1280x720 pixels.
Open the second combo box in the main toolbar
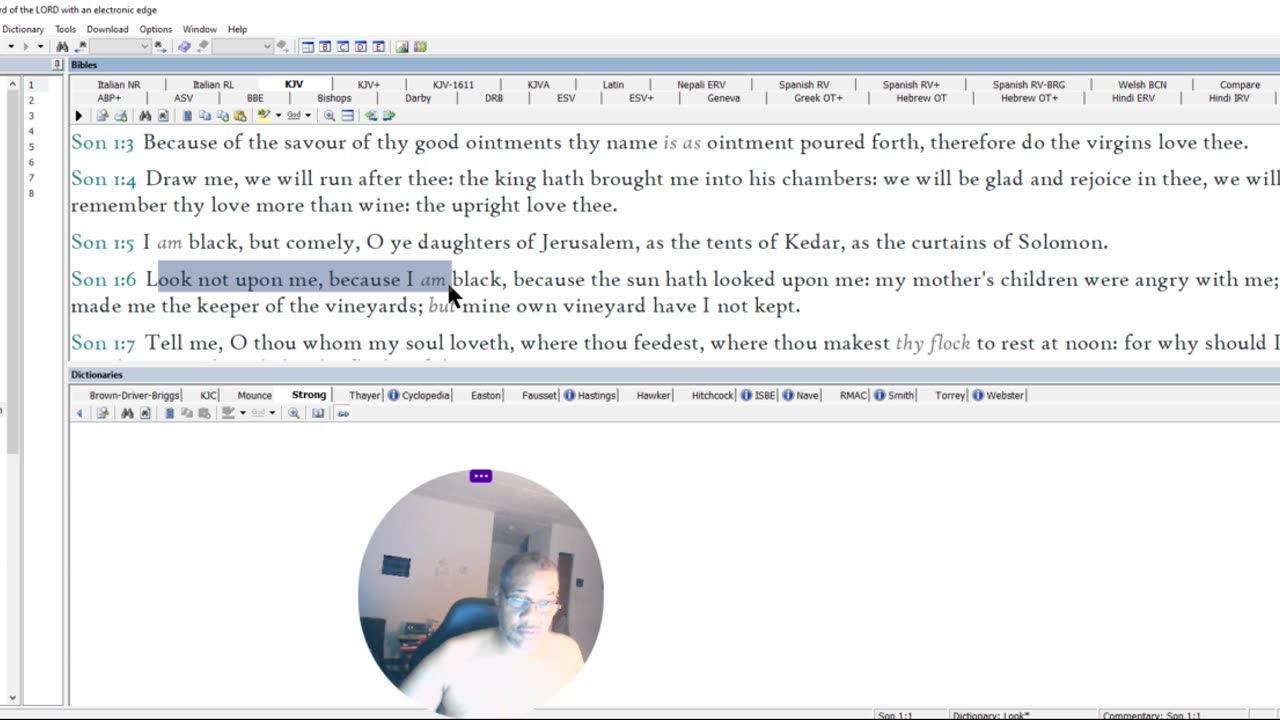[x=242, y=47]
